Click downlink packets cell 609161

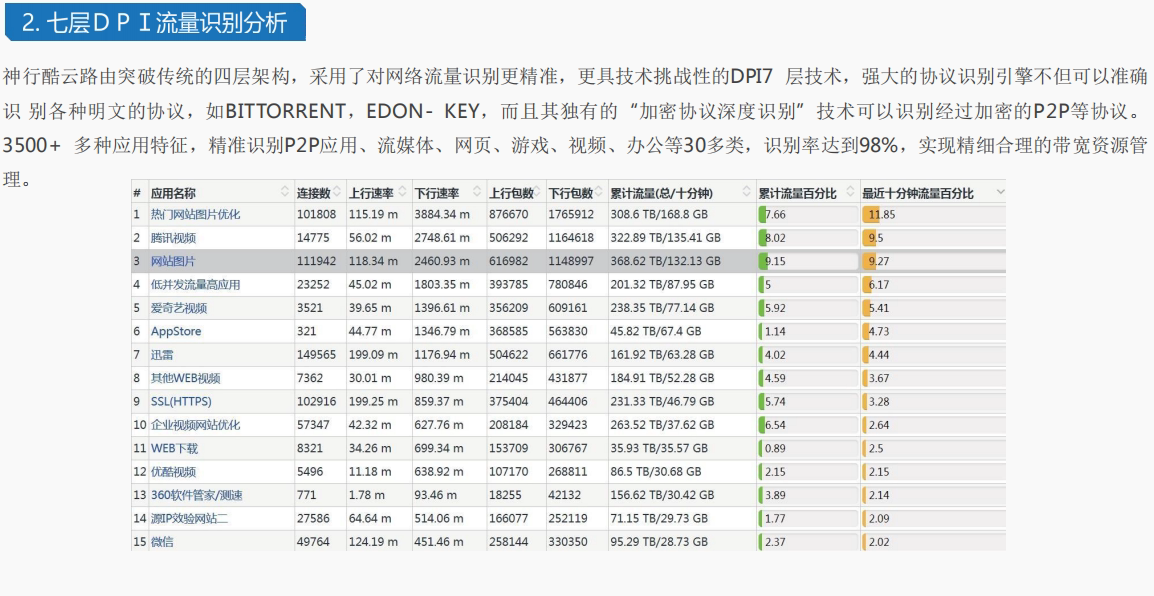click(x=568, y=308)
